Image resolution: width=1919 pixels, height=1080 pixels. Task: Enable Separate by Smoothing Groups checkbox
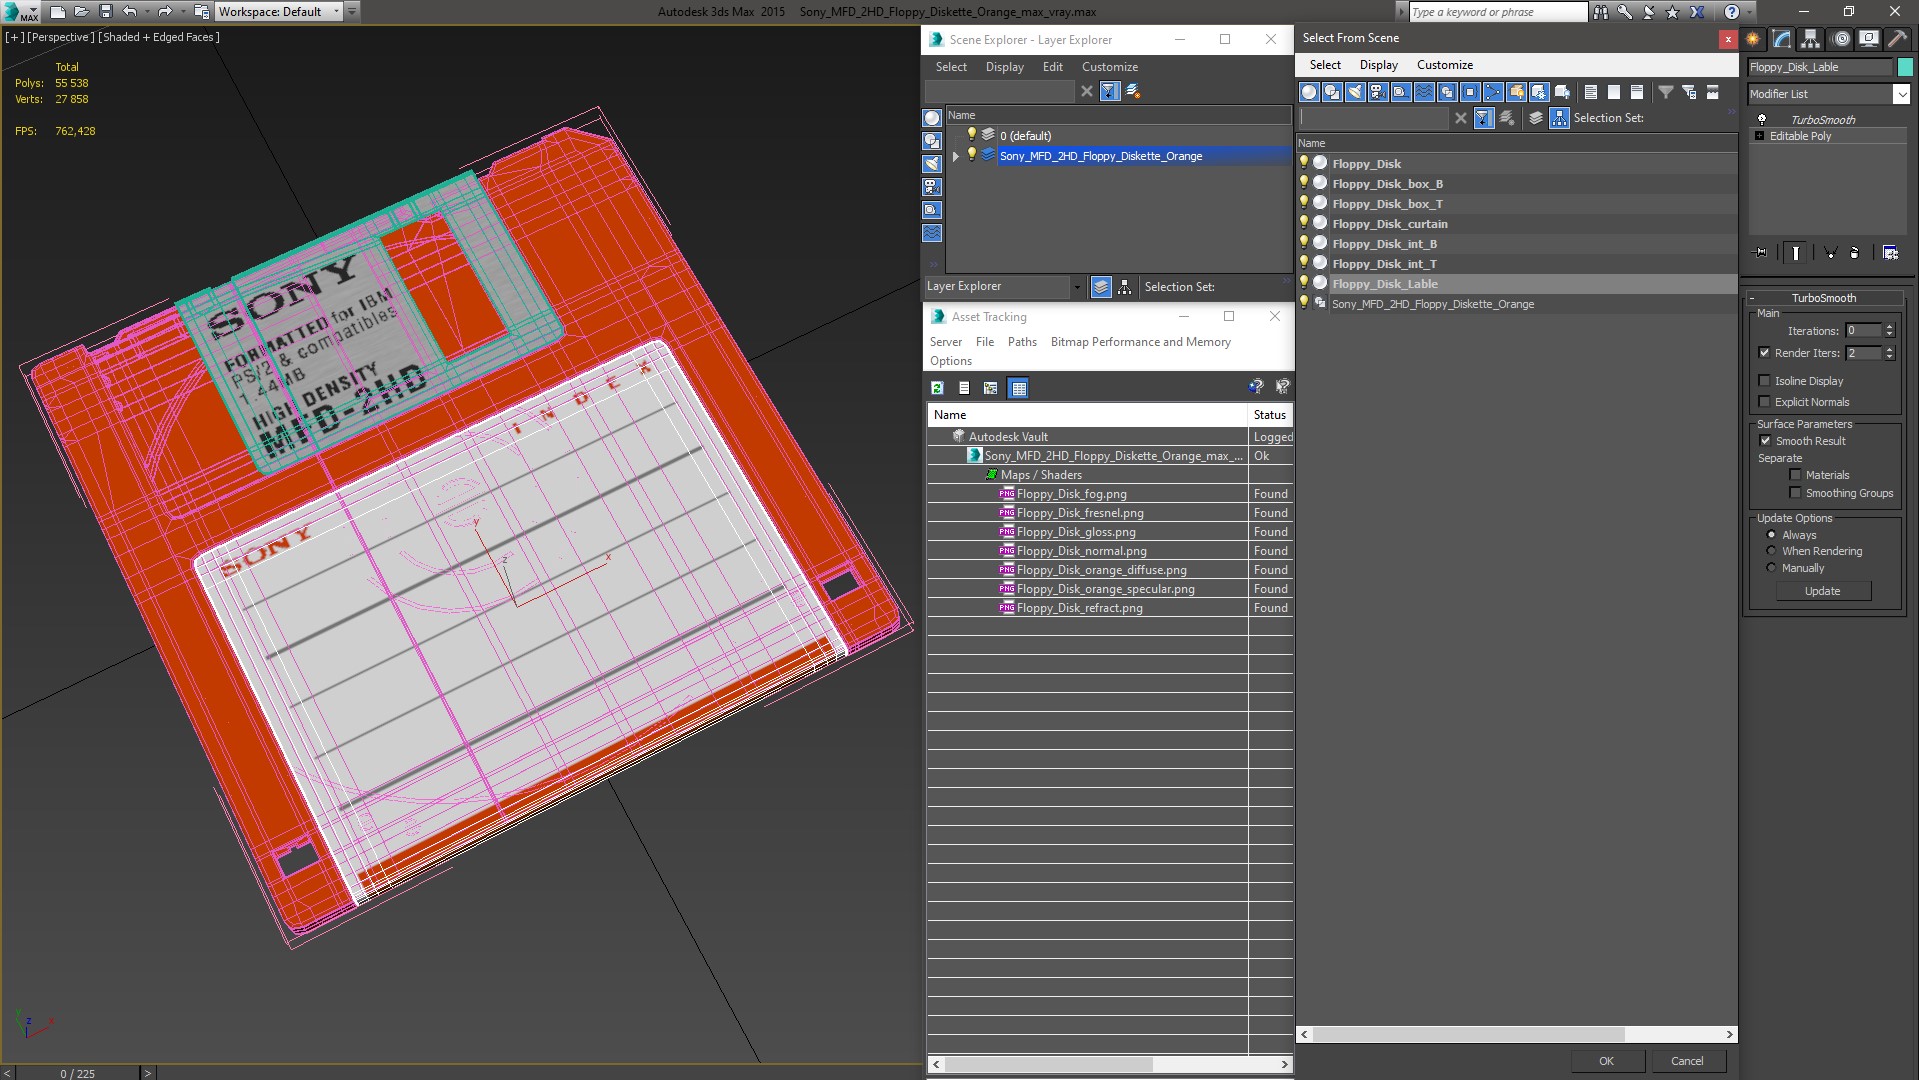pos(1795,493)
